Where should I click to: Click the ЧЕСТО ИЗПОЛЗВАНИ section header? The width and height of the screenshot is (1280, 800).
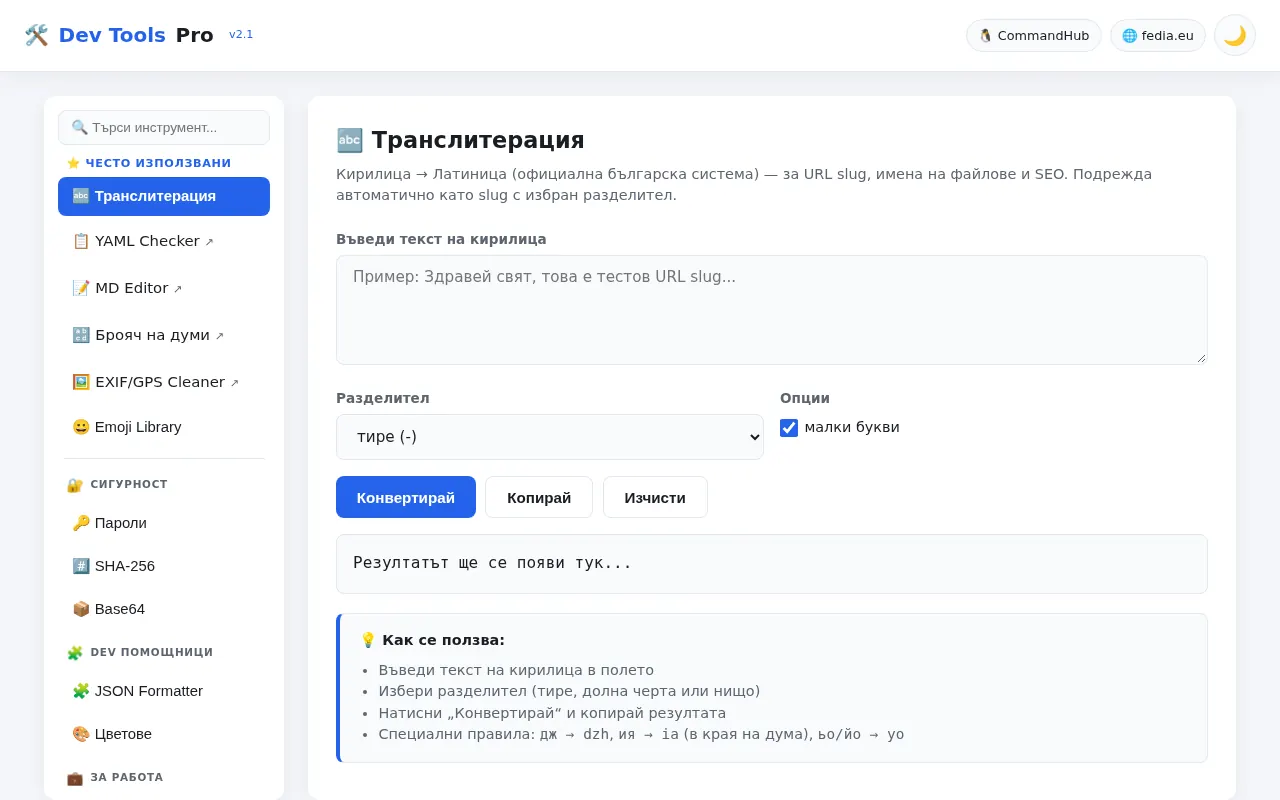click(x=149, y=163)
